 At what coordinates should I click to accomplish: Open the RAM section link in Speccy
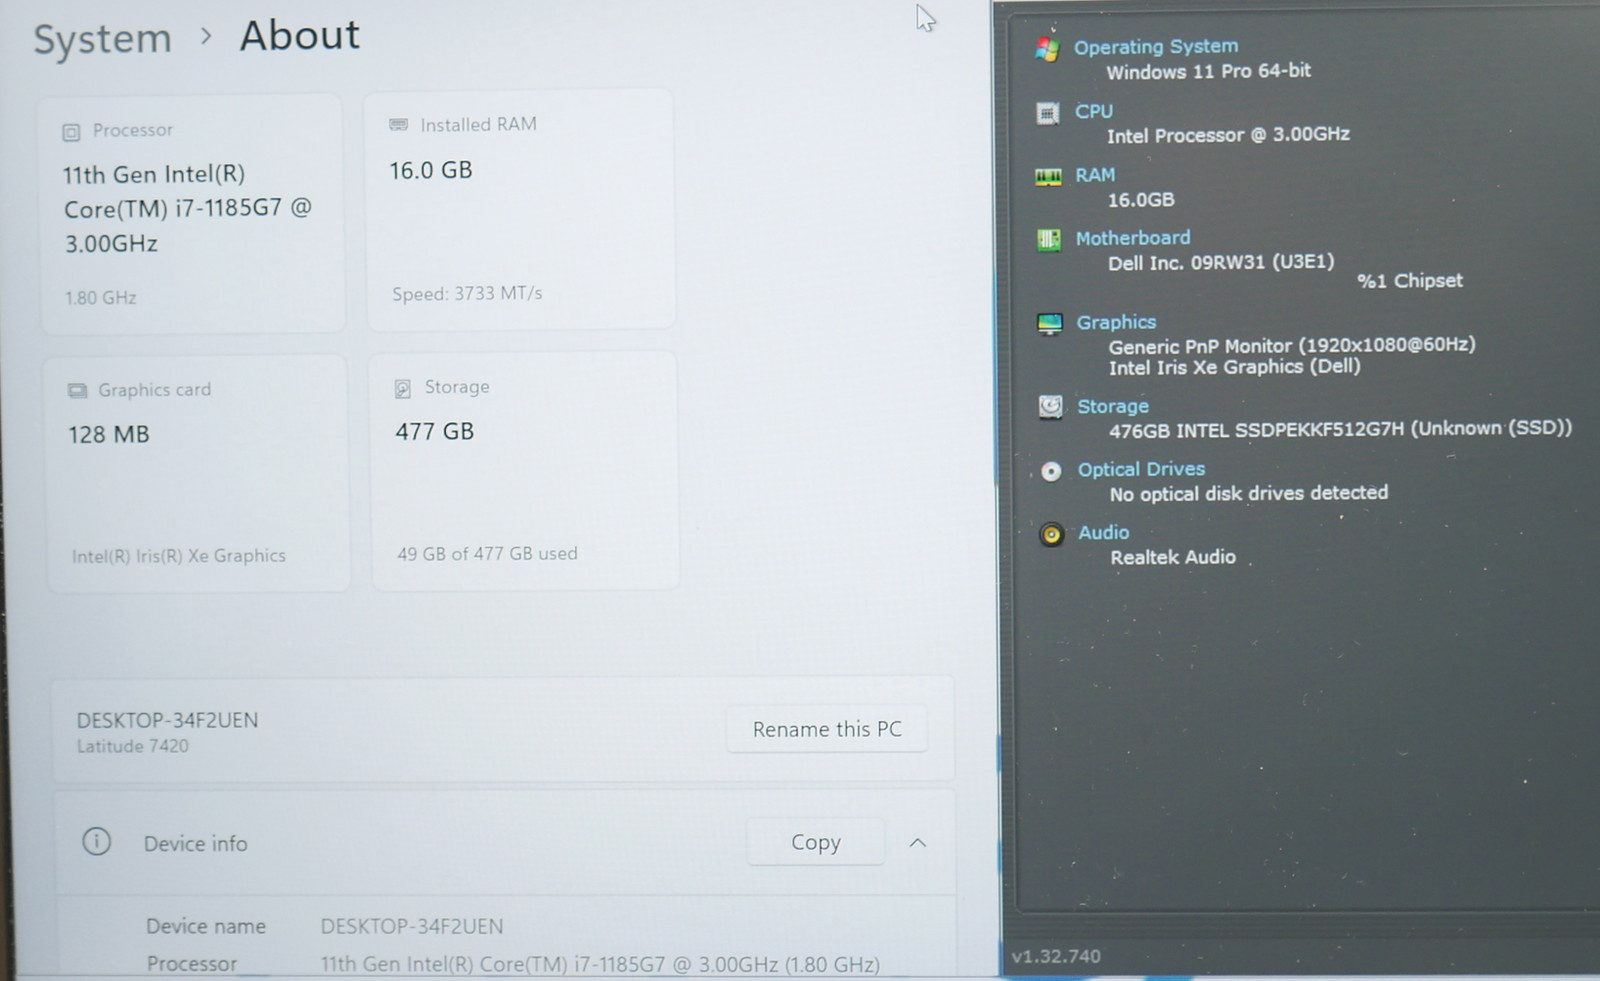tap(1095, 175)
